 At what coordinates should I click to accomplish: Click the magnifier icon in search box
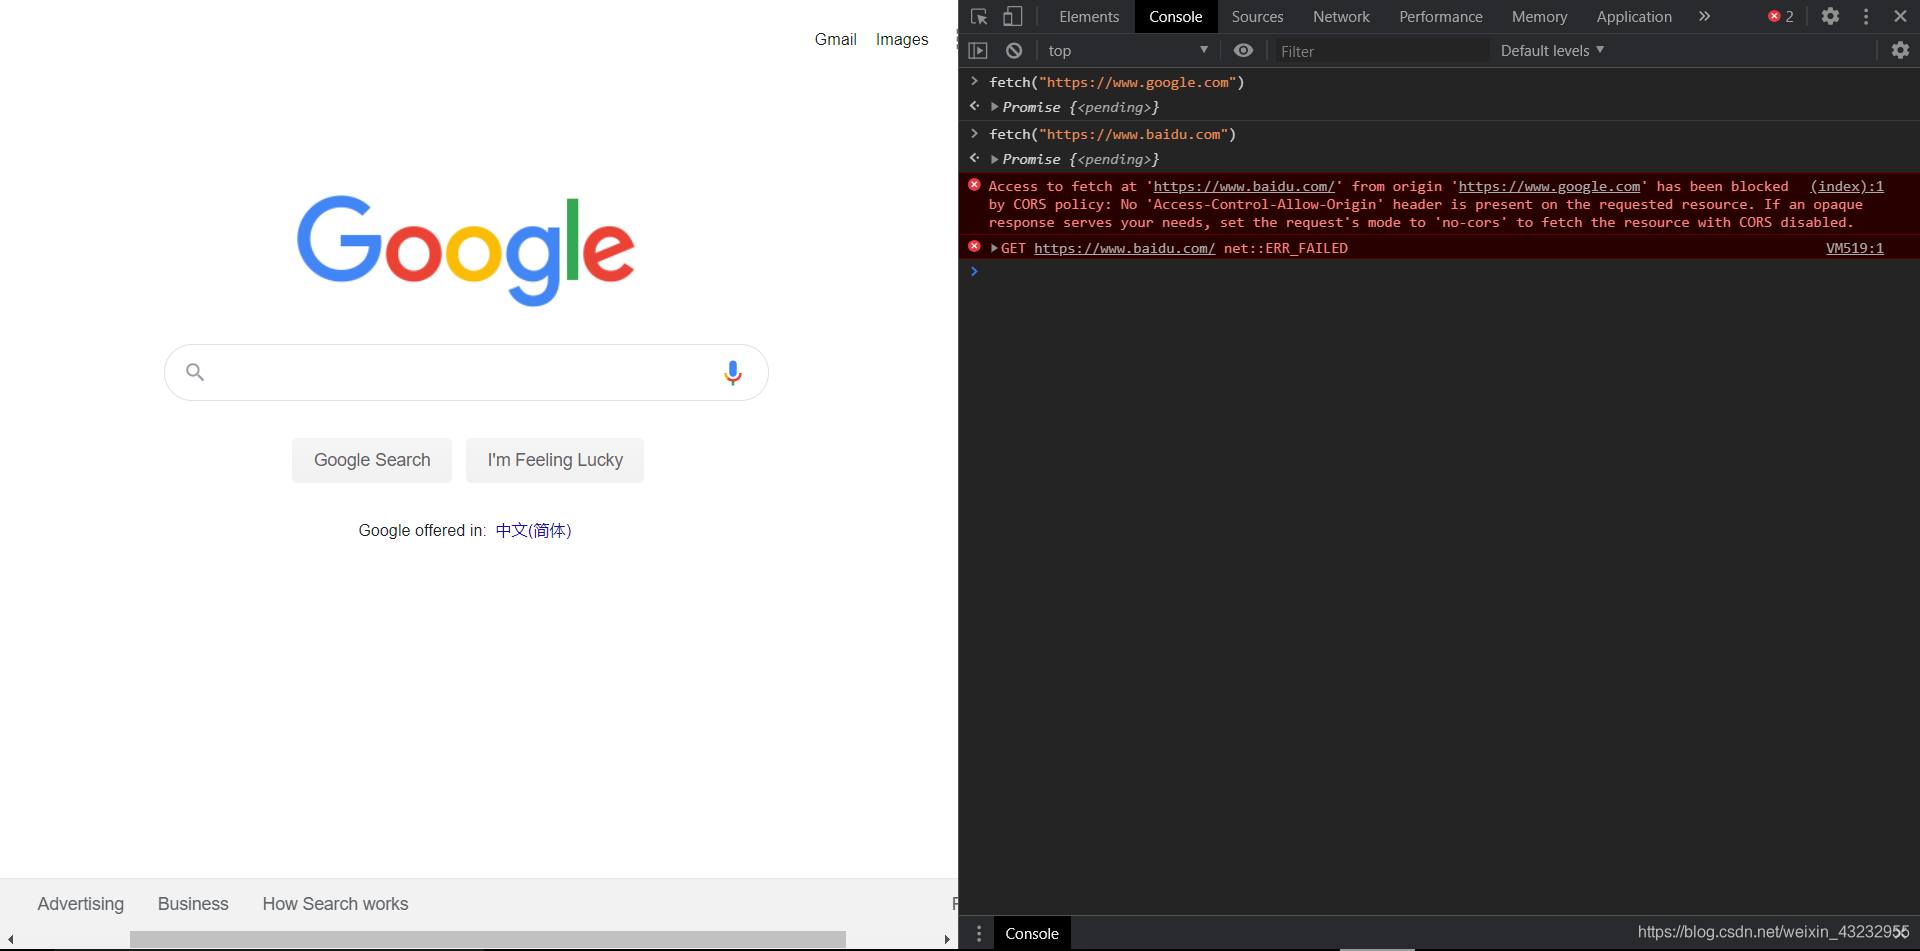[x=195, y=372]
